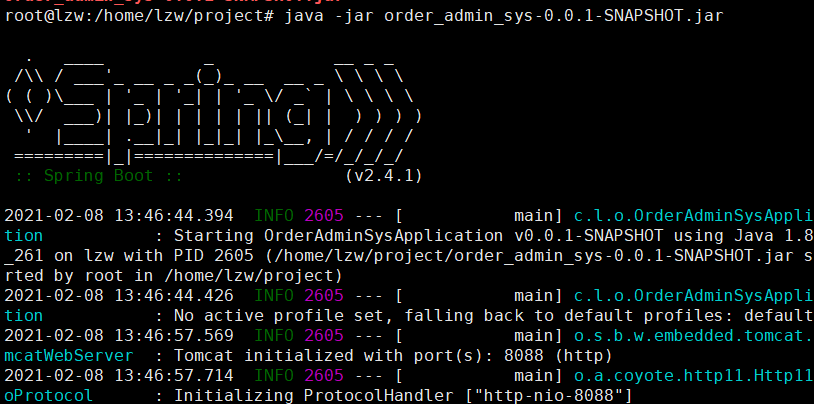Screen dimensions: 814x404
Task: Click timestamp '2021-02-08 13:46:44.394'
Action: pyautogui.click(x=119, y=216)
